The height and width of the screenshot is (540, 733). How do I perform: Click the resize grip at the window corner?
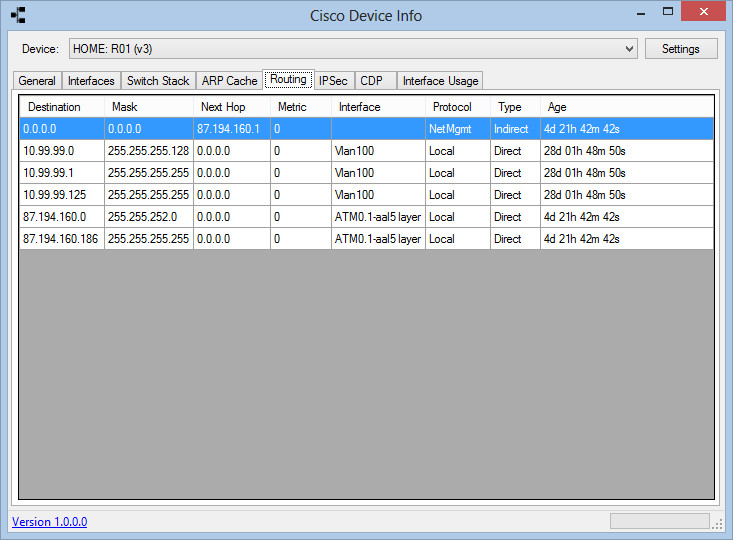pyautogui.click(x=717, y=525)
